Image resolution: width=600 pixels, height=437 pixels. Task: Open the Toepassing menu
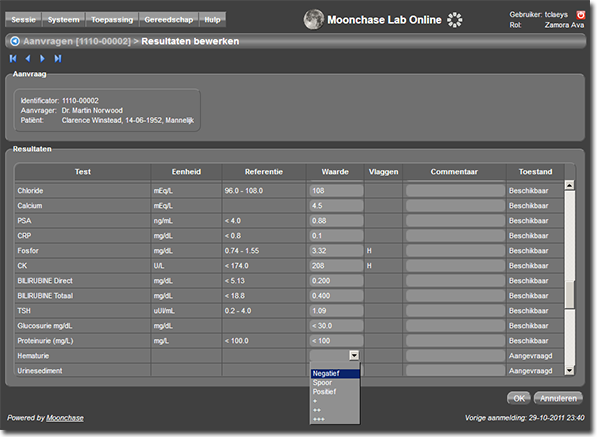pyautogui.click(x=112, y=20)
